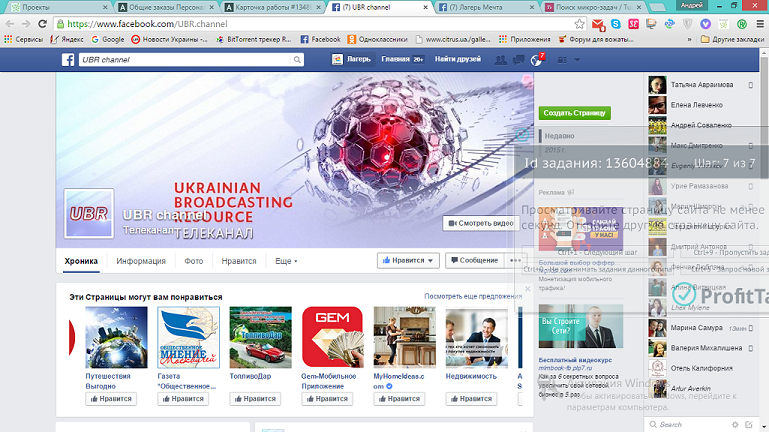This screenshot has width=769, height=432.
Task: Click the Facebook logo in the blue bar
Action: pos(68,59)
